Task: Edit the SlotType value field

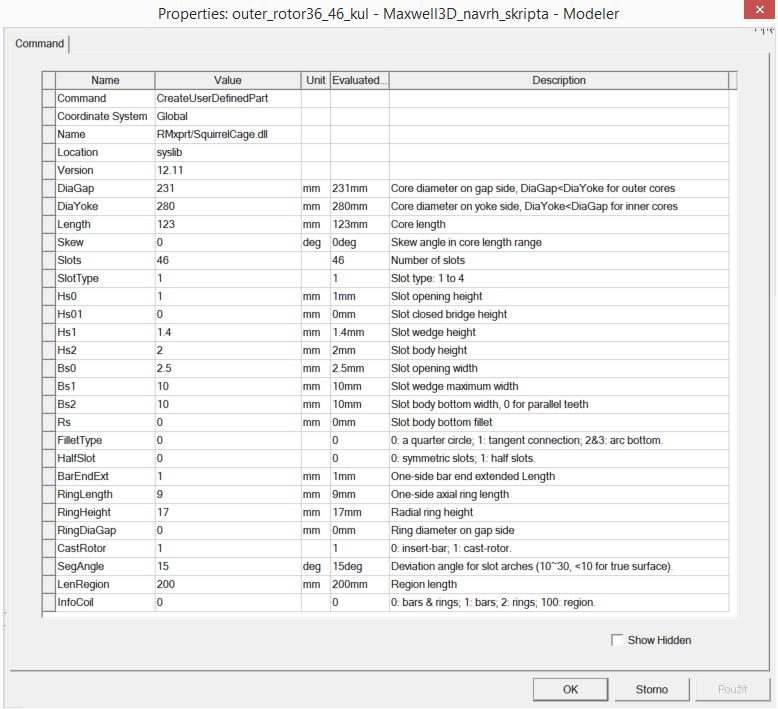Action: click(x=228, y=278)
